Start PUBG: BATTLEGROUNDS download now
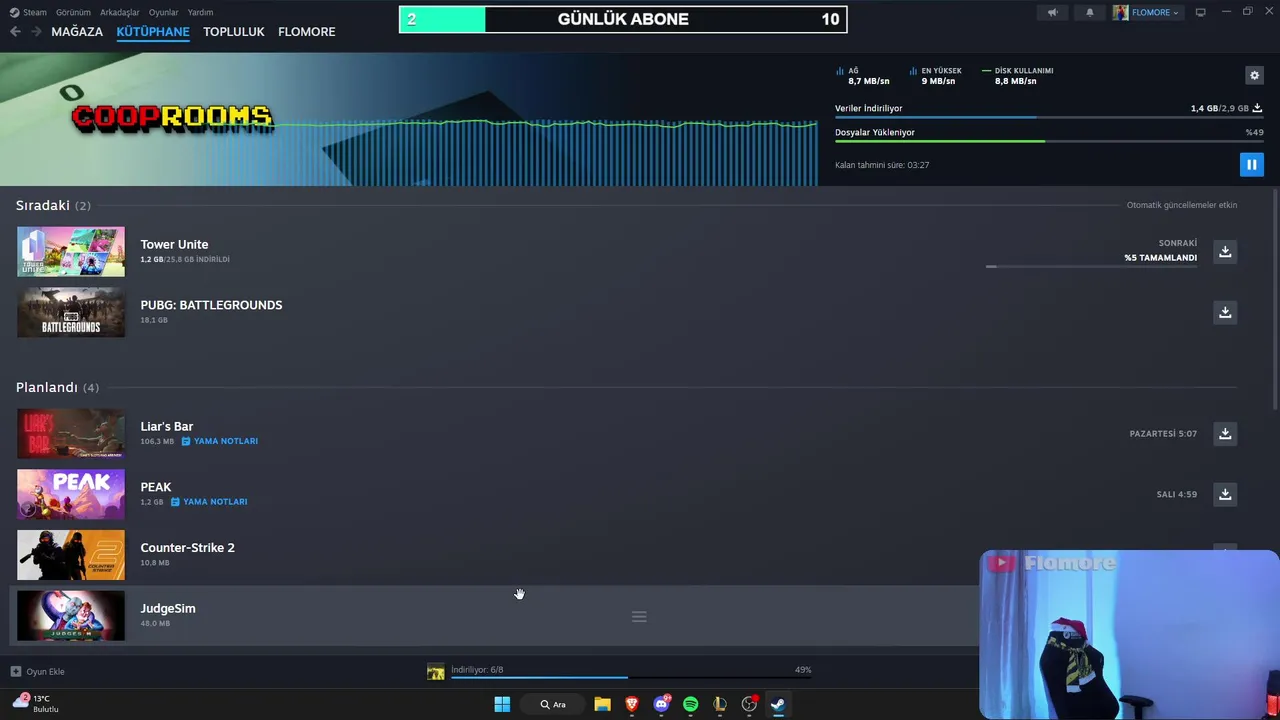The height and width of the screenshot is (720, 1280). 1225,312
